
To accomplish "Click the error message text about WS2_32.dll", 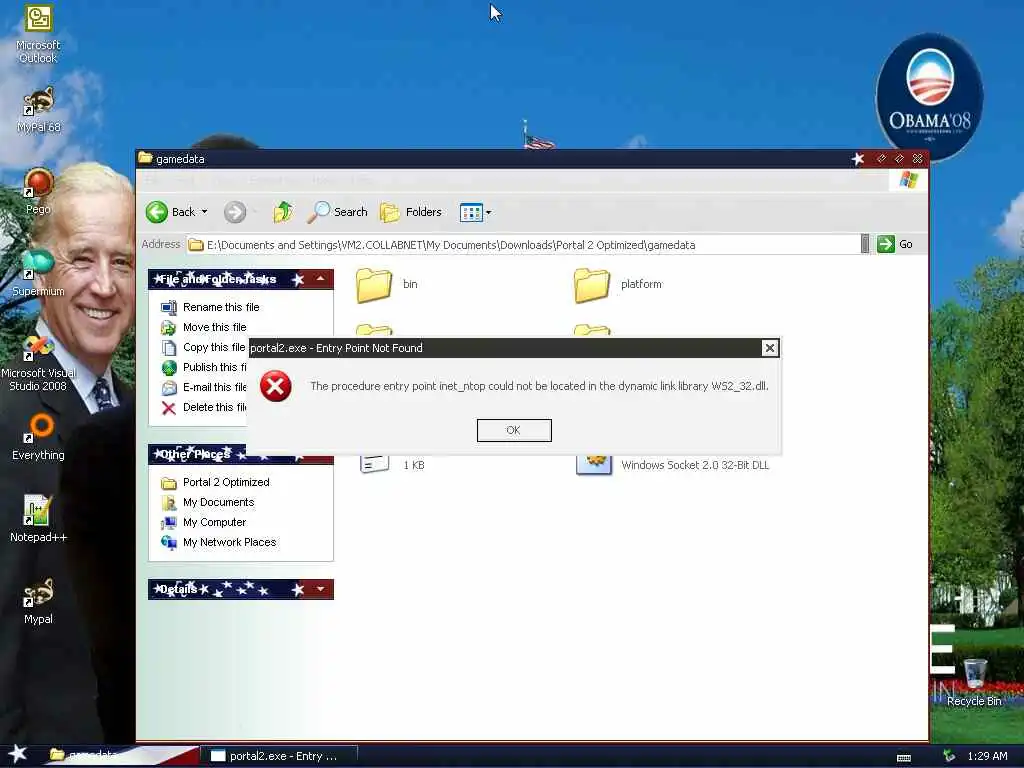I will click(x=539, y=386).
